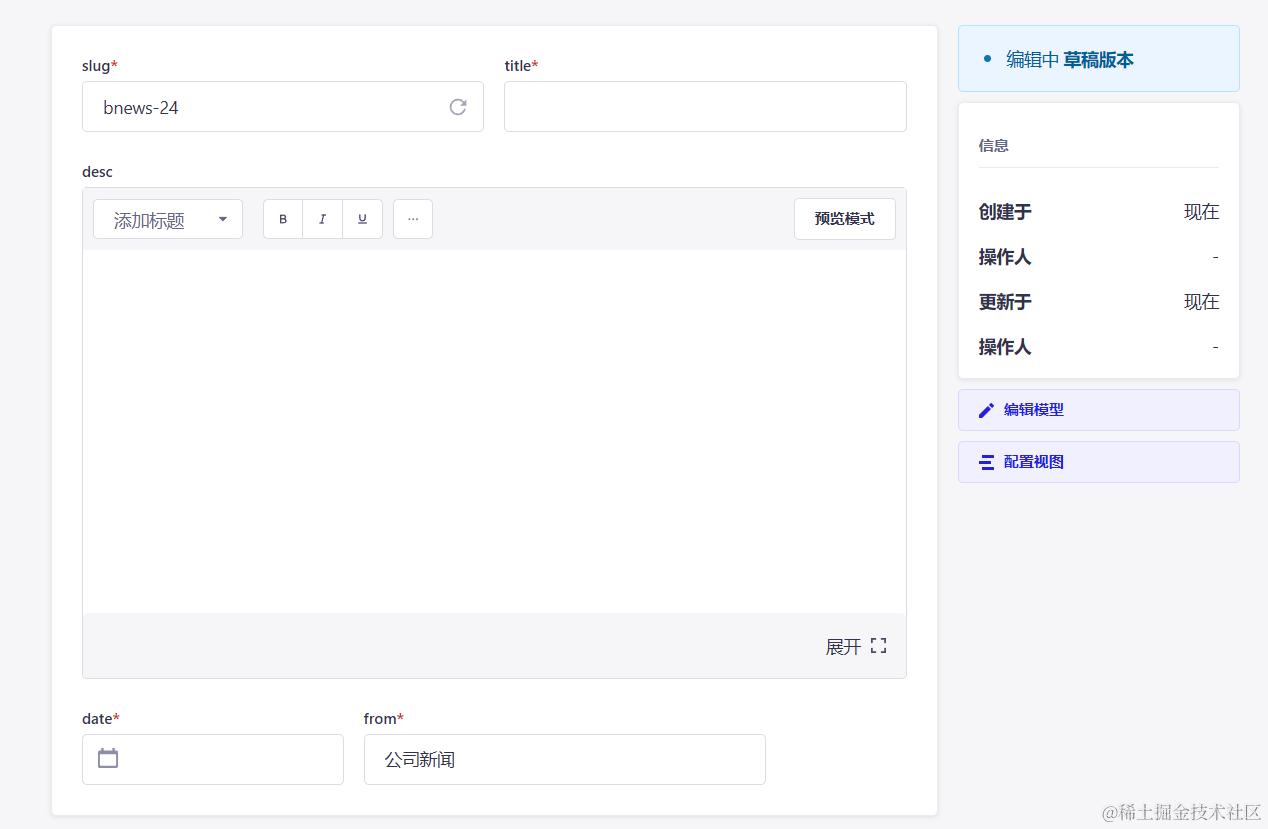Click the from field label
Screen dimensions: 1268x829
click(384, 719)
